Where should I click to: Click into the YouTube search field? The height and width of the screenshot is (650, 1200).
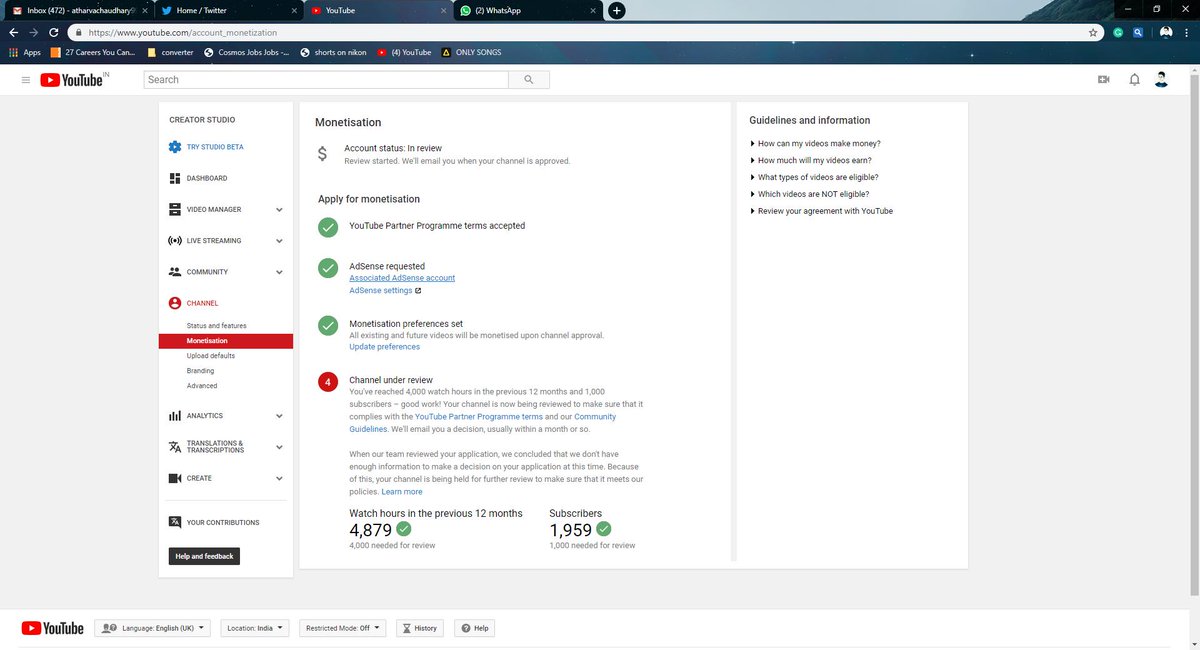tap(326, 80)
